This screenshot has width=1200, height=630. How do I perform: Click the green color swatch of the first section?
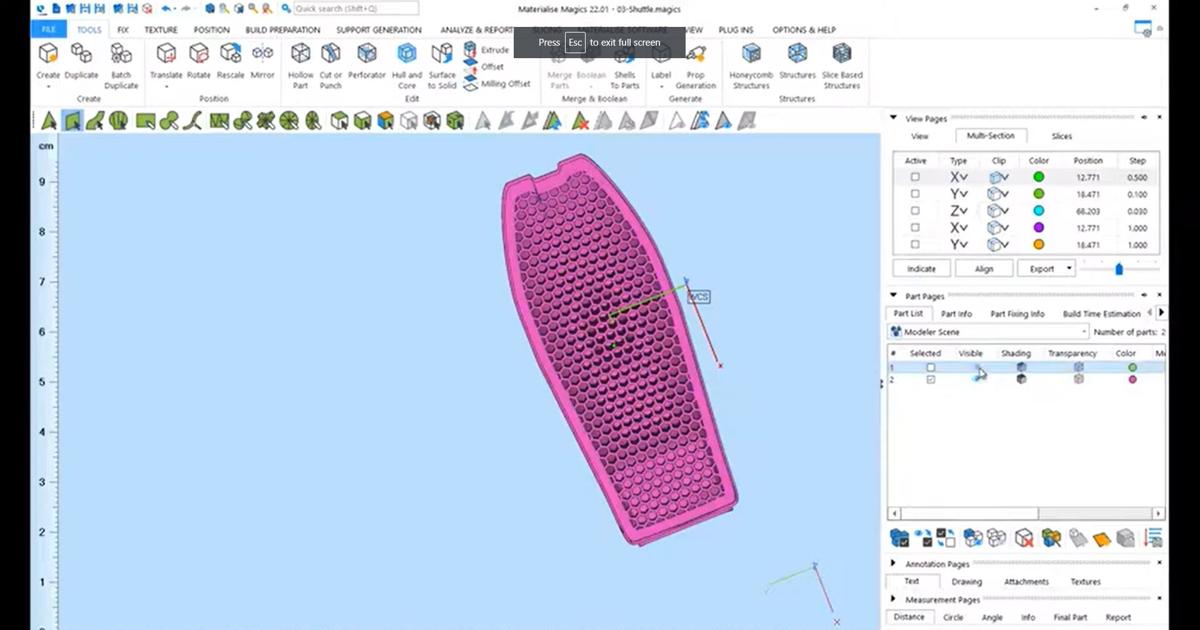[x=1038, y=176]
